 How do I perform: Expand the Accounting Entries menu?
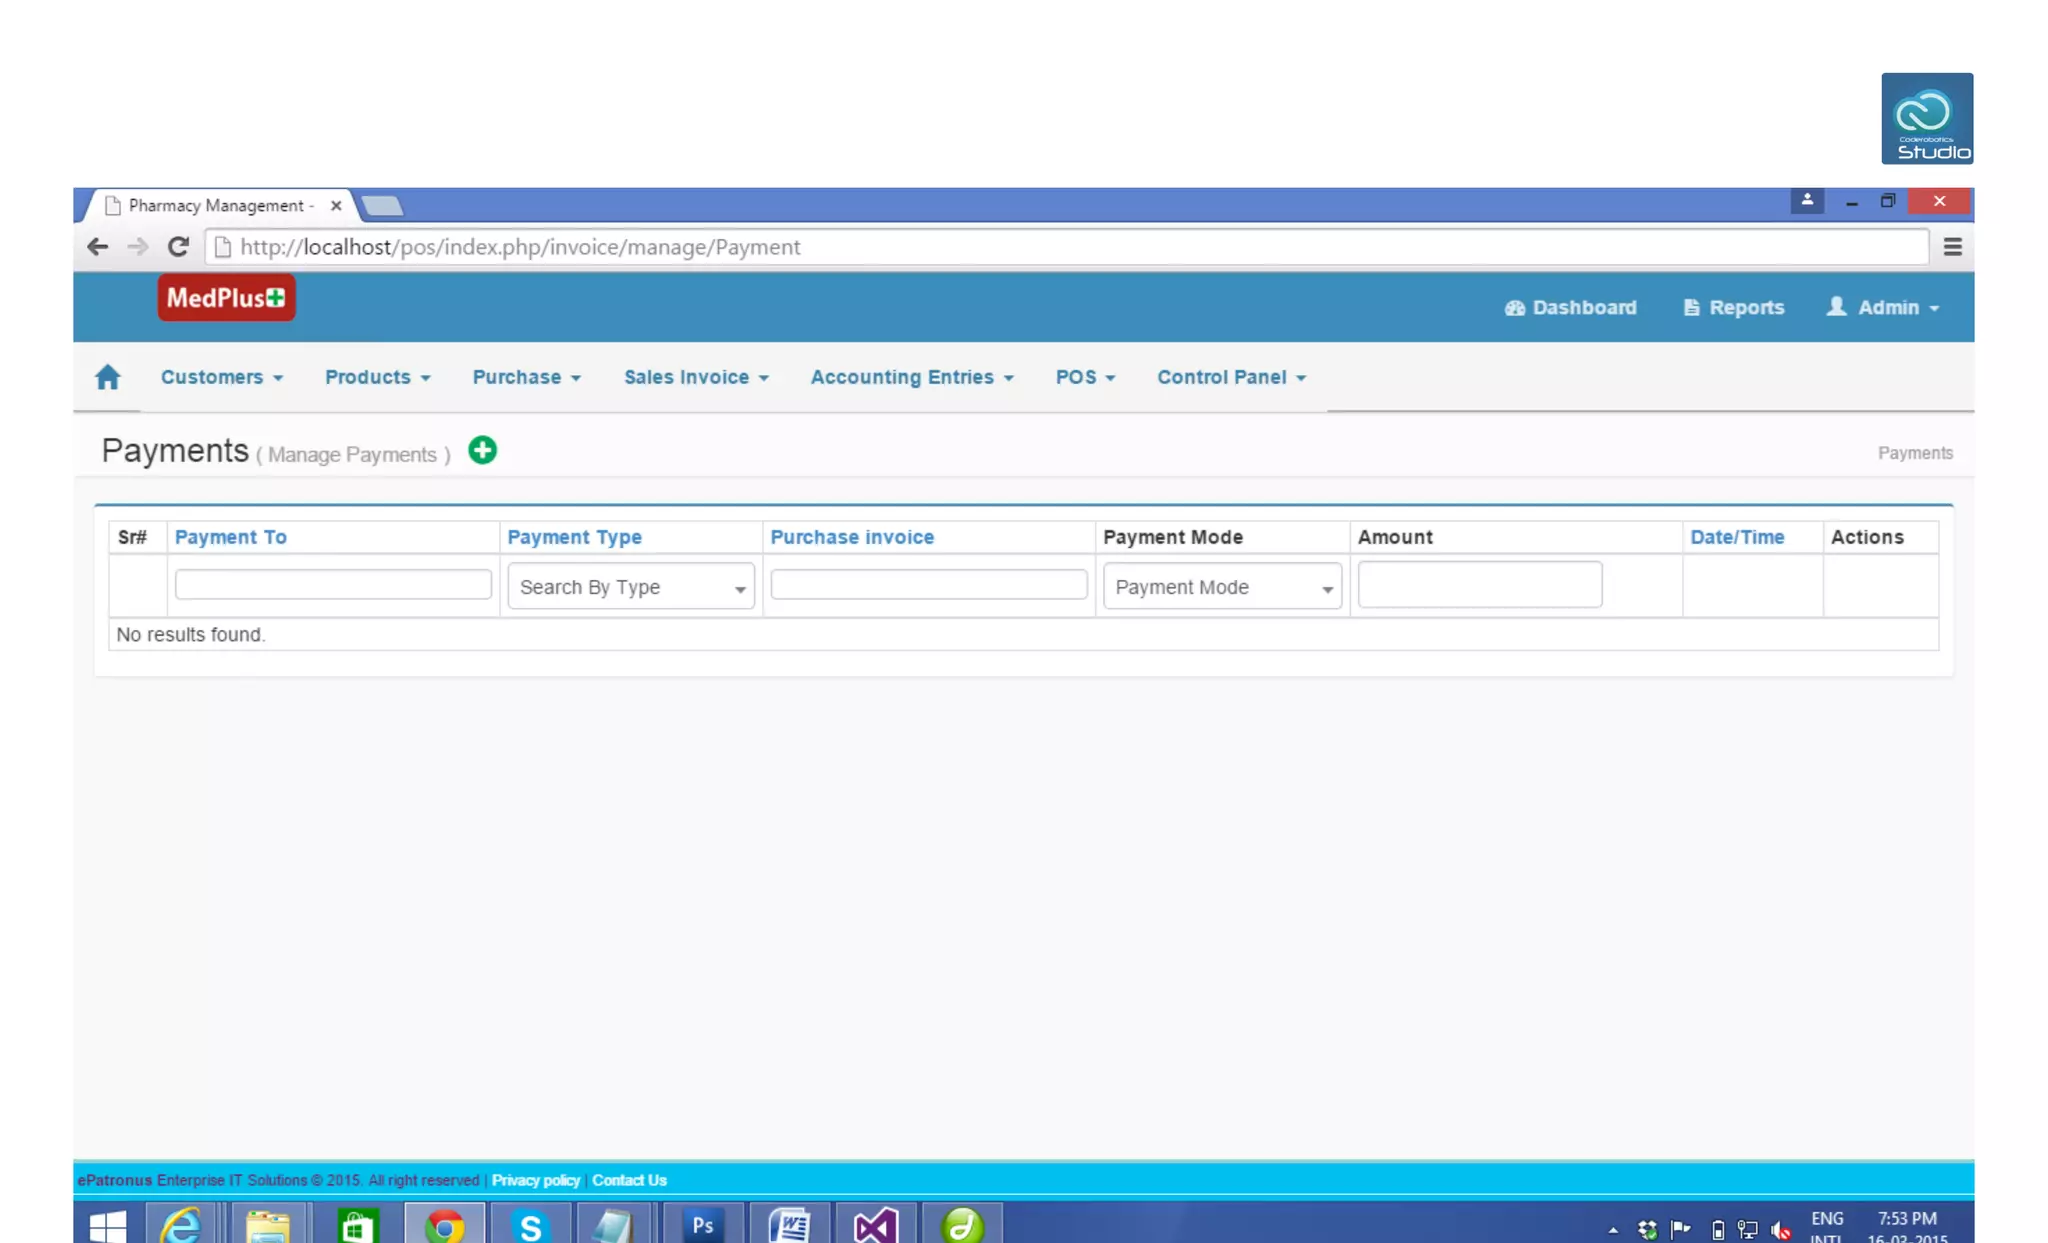tap(911, 377)
